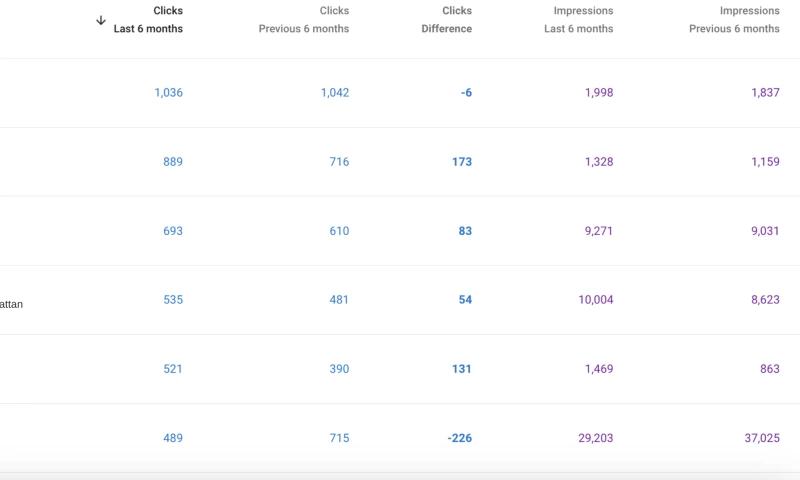The image size is (800, 480).
Task: Select the 54 clicks difference value
Action: (x=465, y=300)
